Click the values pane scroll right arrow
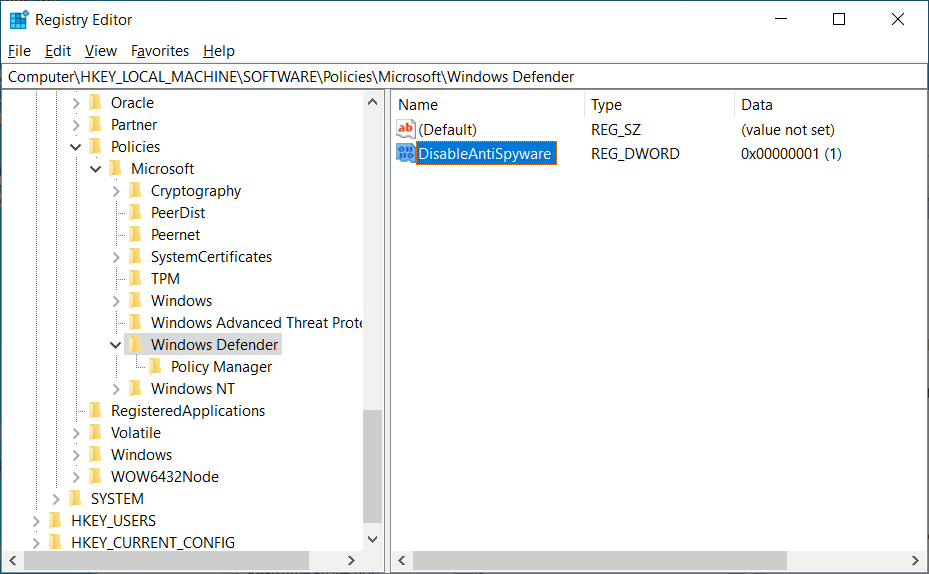Image resolution: width=929 pixels, height=574 pixels. tap(916, 560)
